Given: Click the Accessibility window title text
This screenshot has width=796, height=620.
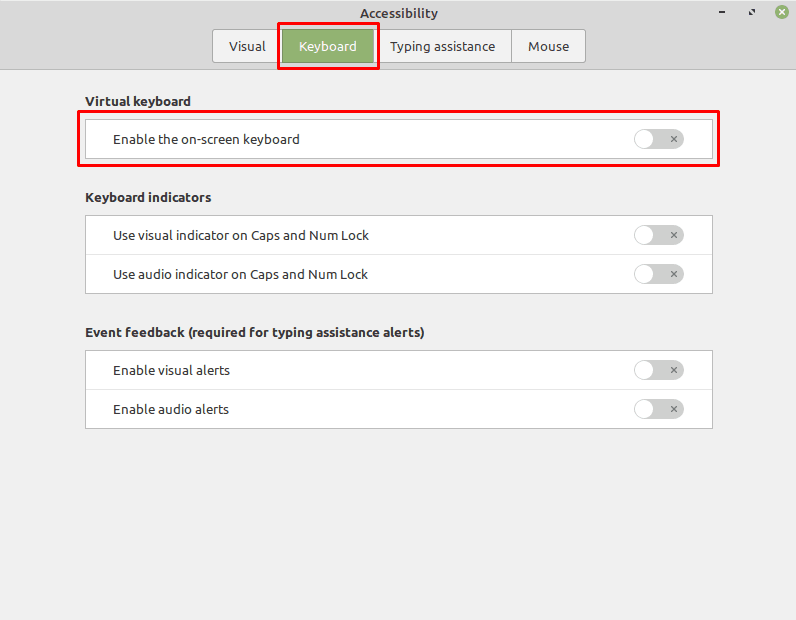Looking at the screenshot, I should (399, 13).
